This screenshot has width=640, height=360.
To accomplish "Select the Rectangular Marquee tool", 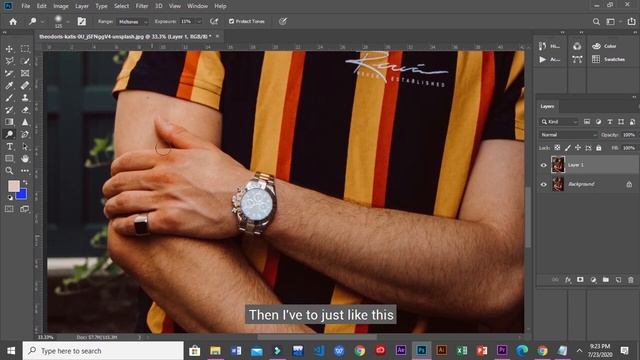I will click(x=25, y=49).
